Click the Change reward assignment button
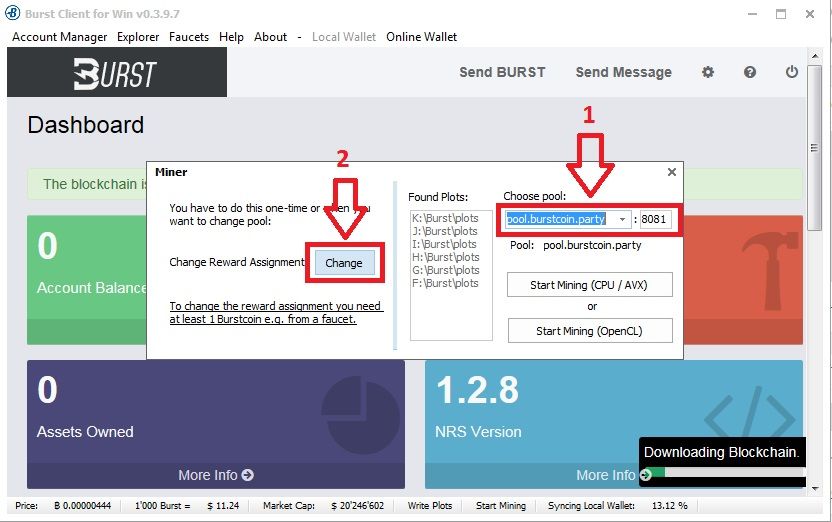Image resolution: width=832 pixels, height=522 pixels. (344, 263)
